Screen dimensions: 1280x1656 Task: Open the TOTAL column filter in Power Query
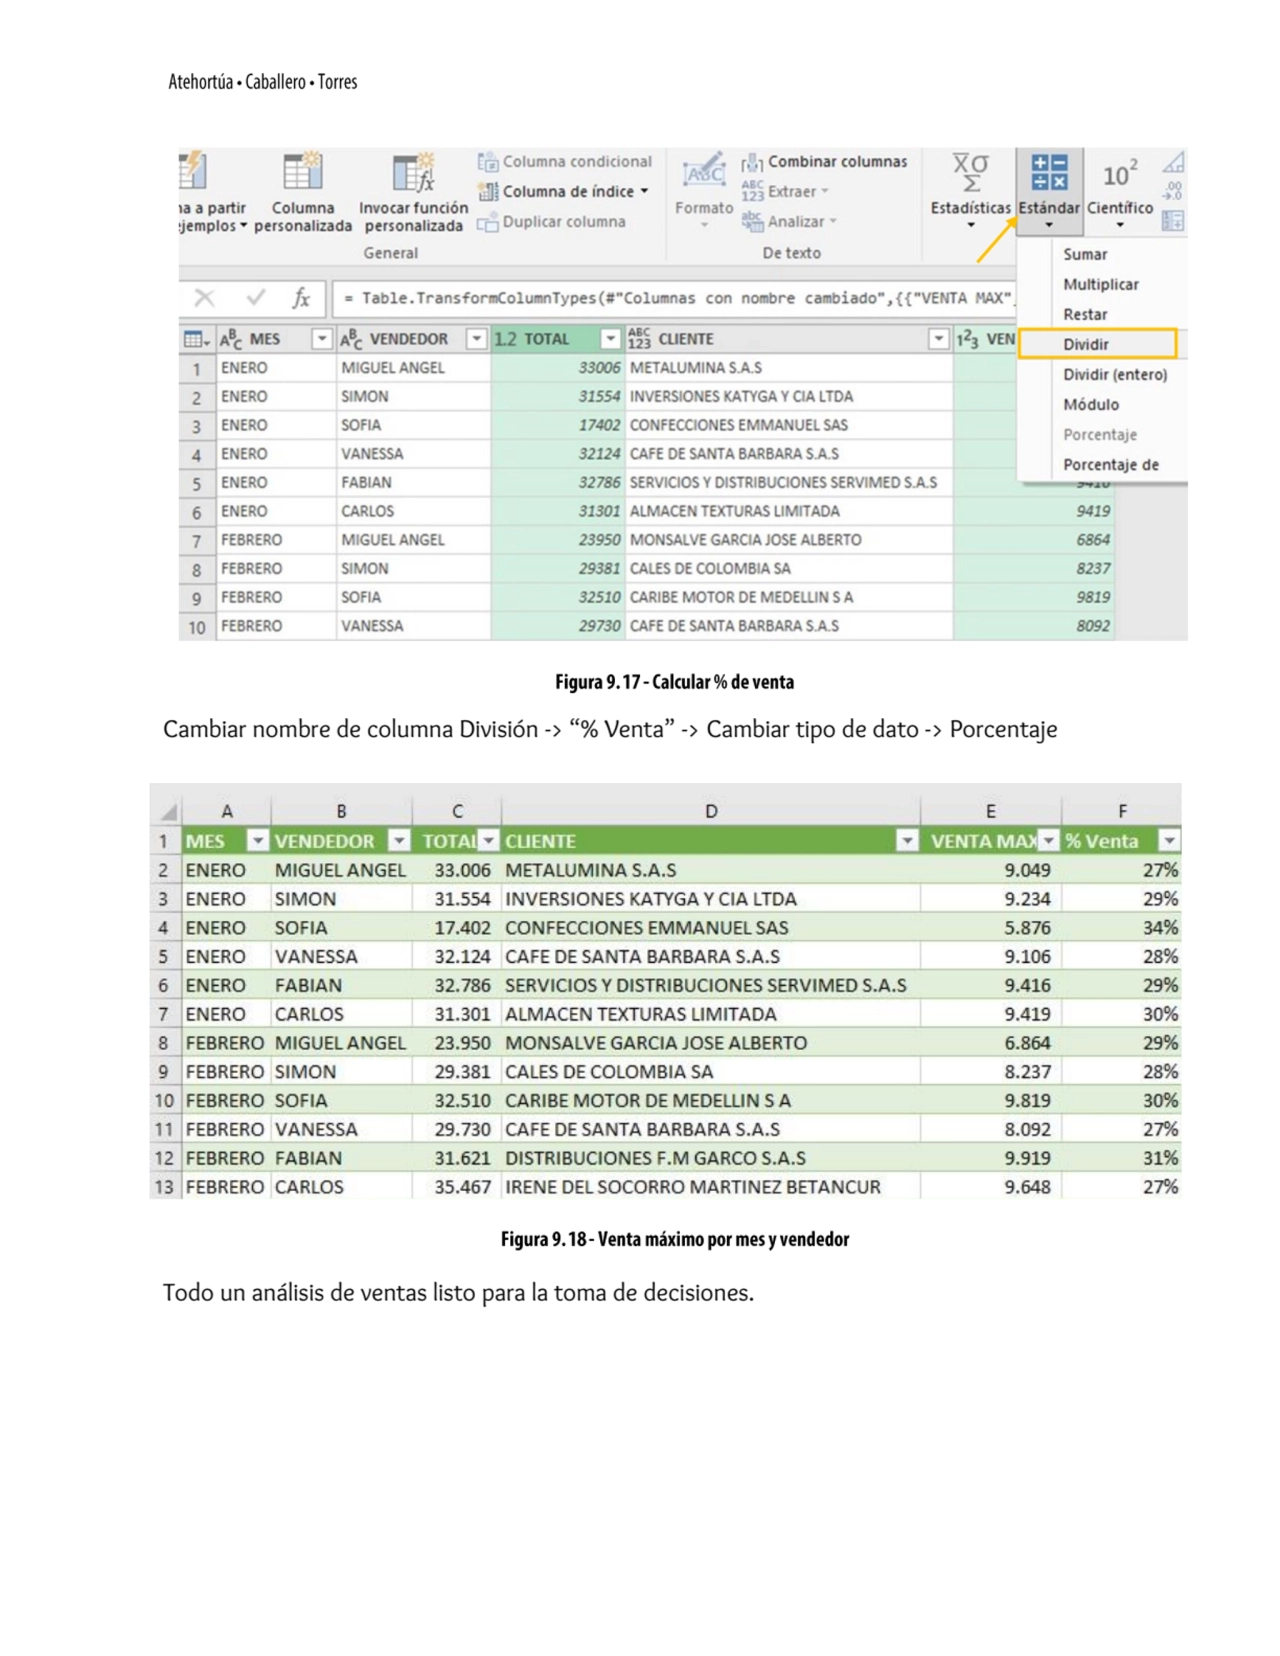click(x=610, y=339)
